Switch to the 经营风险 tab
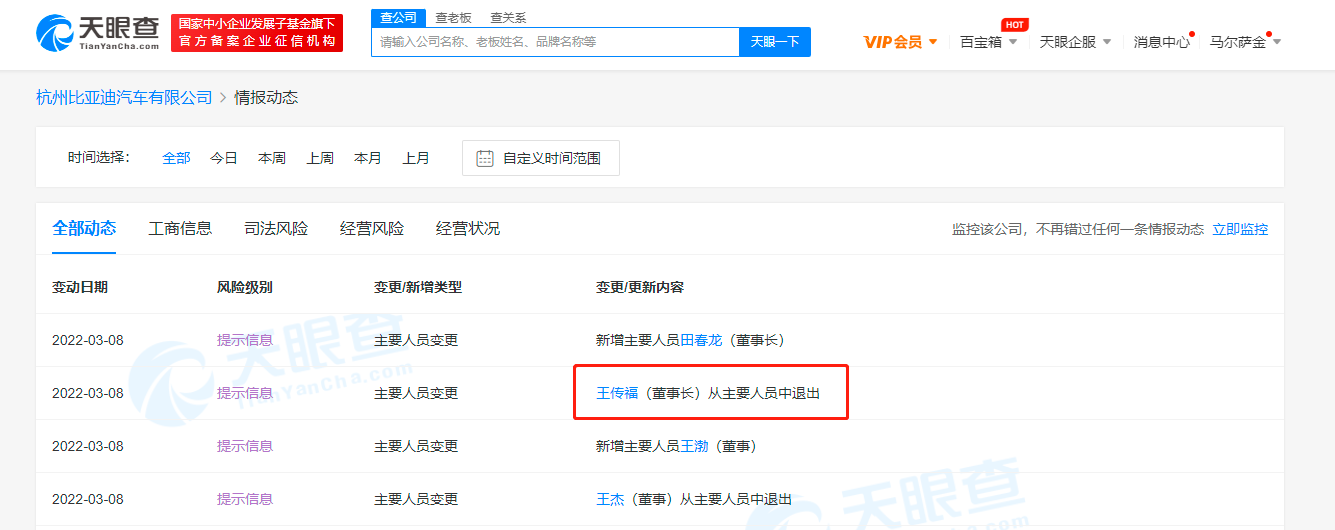 372,228
